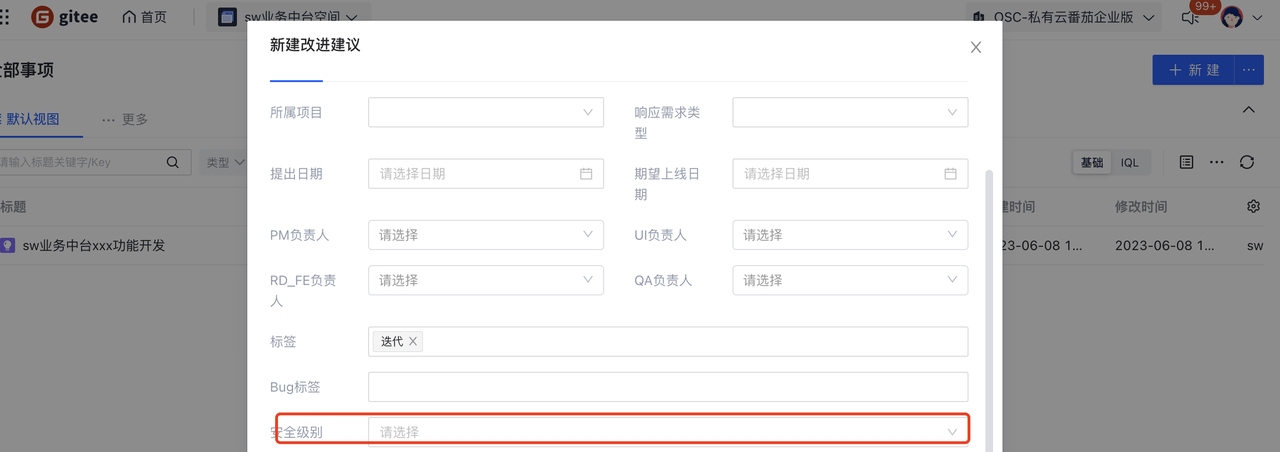Switch to IQL search mode
Screen dimensions: 1280x452
click(1129, 162)
